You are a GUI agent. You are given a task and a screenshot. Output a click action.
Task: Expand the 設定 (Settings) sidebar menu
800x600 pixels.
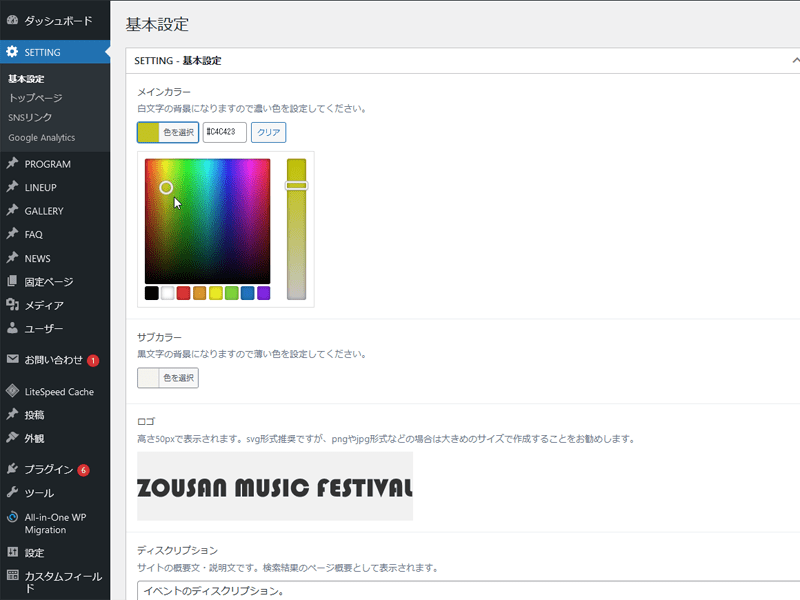point(12,551)
